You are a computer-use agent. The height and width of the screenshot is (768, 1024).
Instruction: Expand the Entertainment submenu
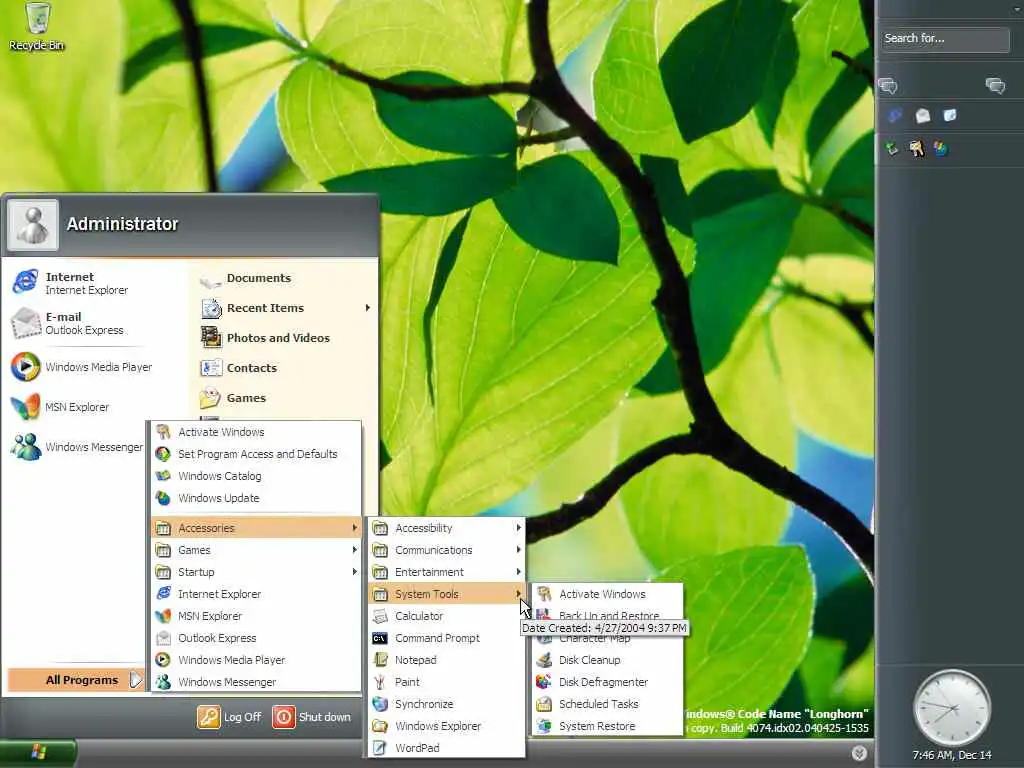pos(447,572)
